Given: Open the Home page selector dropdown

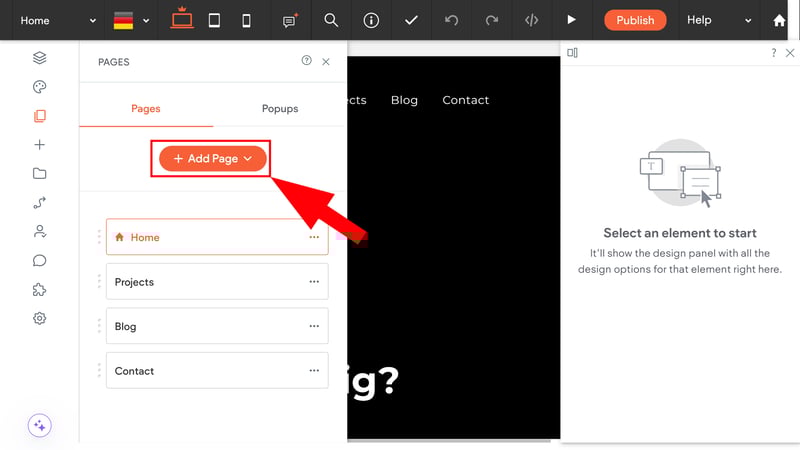Looking at the screenshot, I should 58,20.
